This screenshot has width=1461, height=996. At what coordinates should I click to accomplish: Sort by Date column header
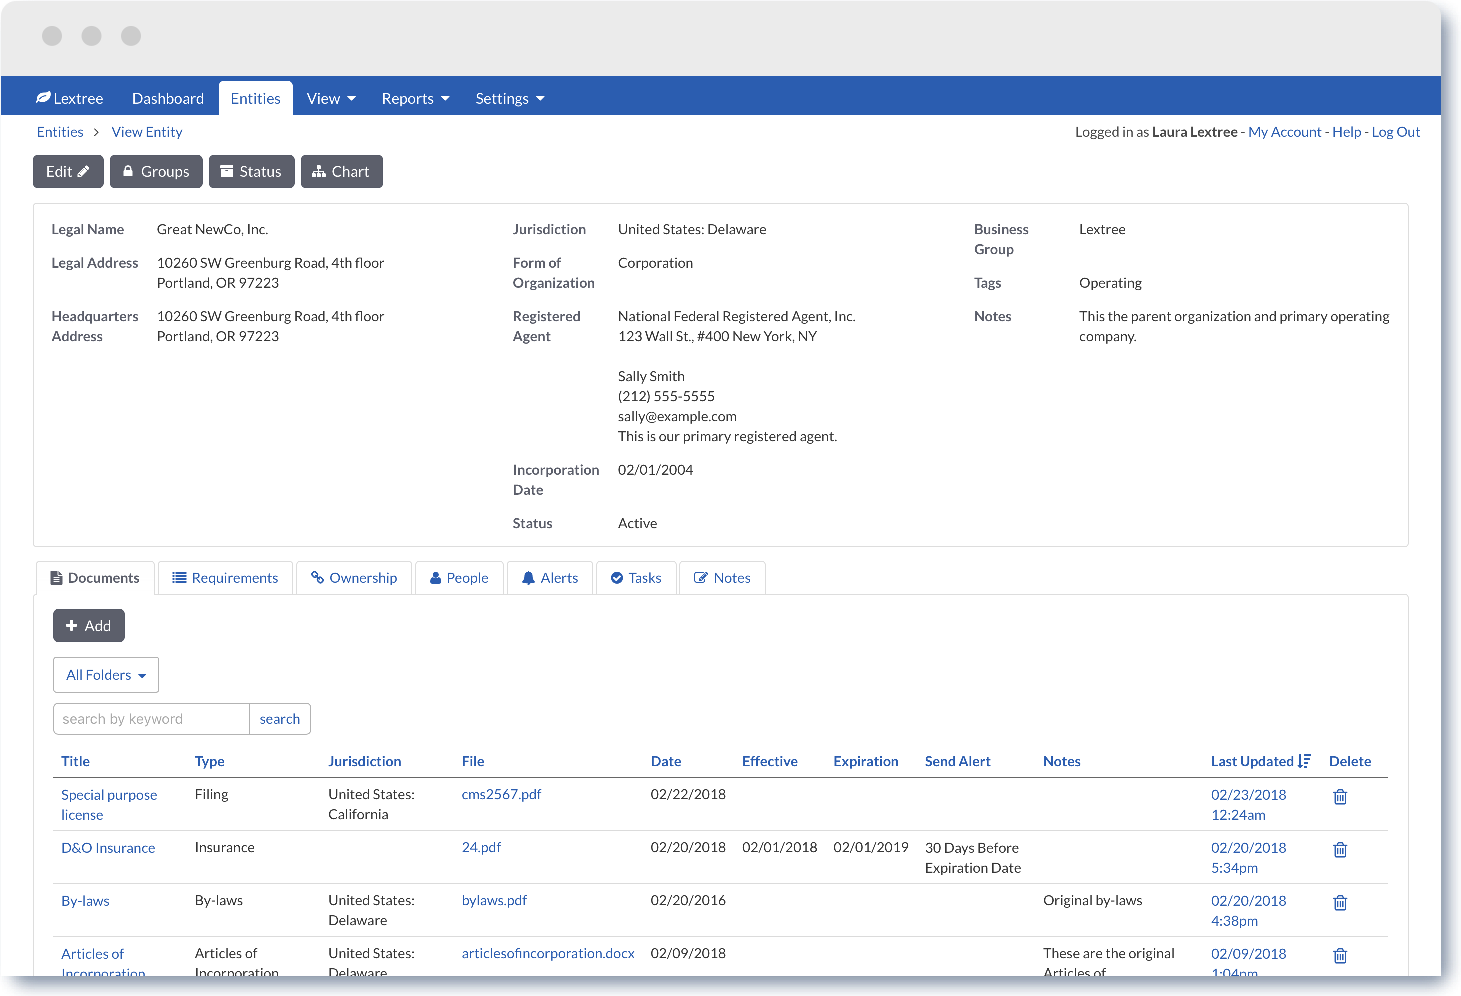pos(666,761)
